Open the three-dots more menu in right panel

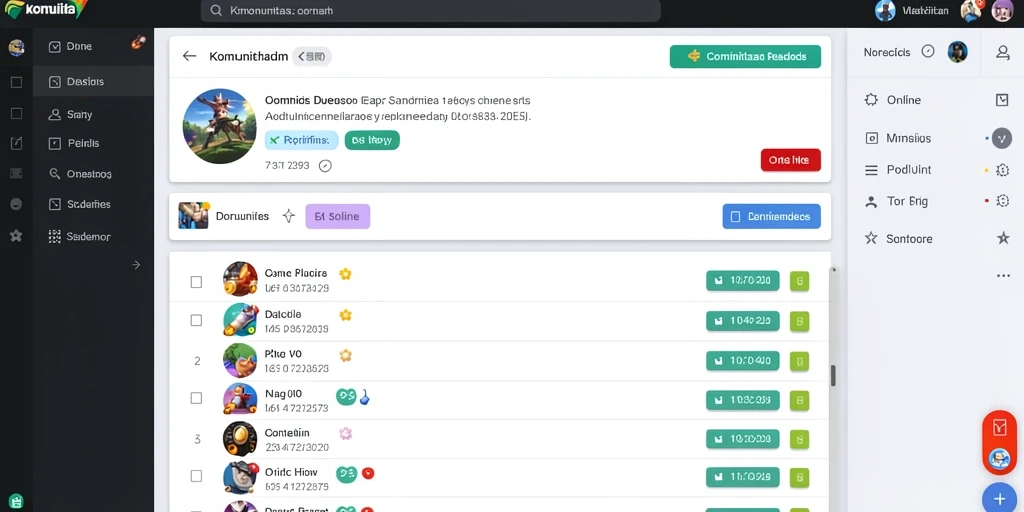coord(1003,276)
